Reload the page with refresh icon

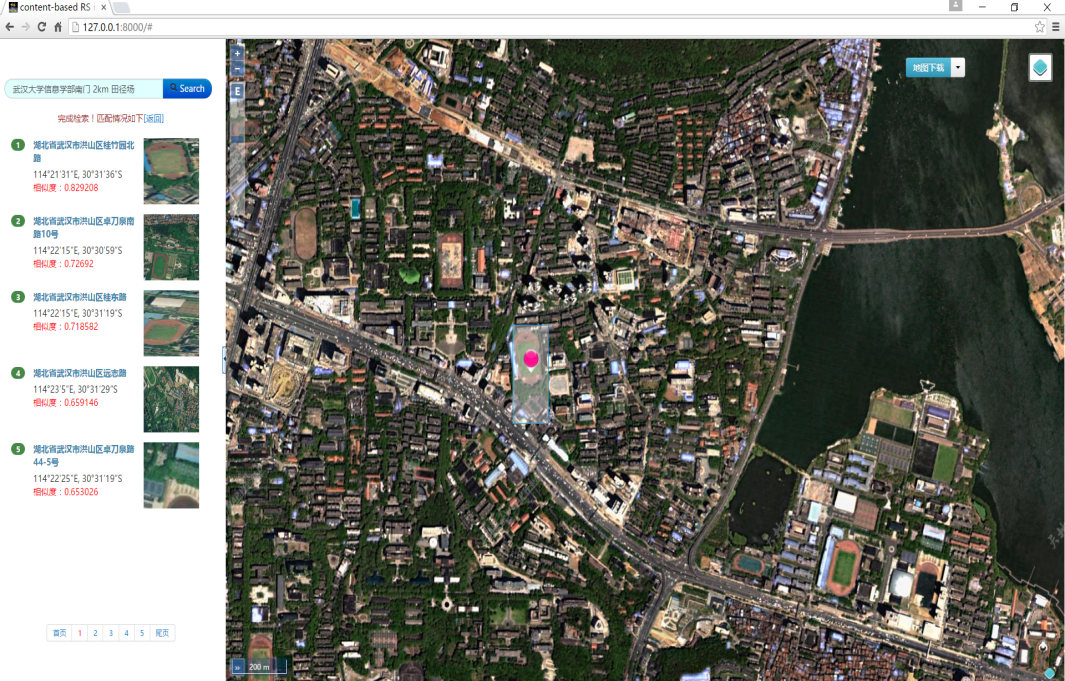(x=42, y=27)
